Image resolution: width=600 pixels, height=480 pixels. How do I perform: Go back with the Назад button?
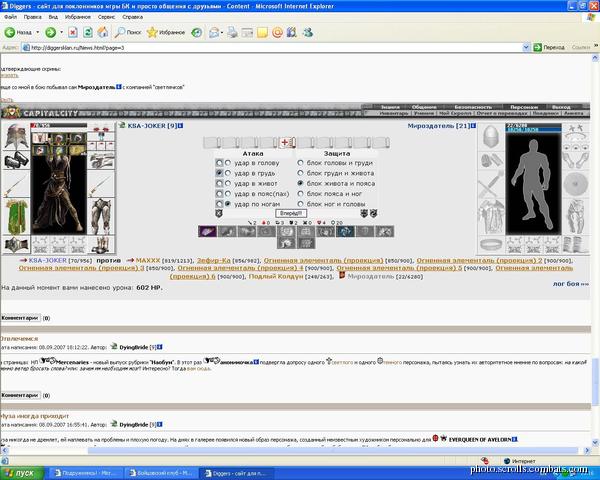pos(18,33)
